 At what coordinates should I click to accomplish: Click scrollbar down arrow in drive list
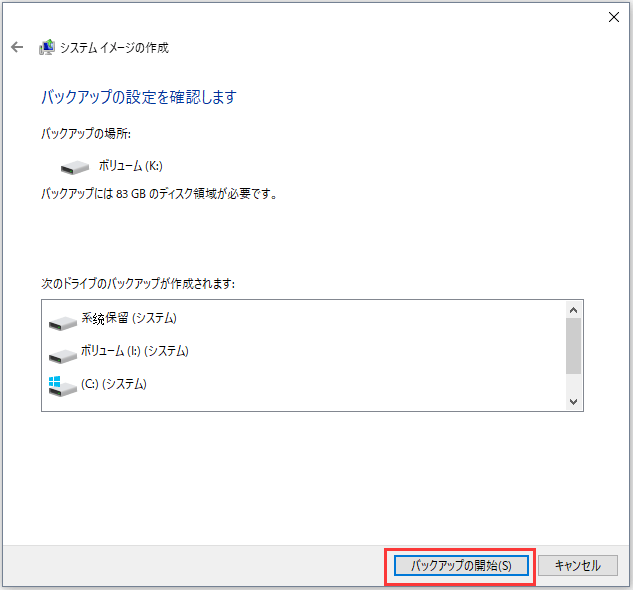[573, 401]
